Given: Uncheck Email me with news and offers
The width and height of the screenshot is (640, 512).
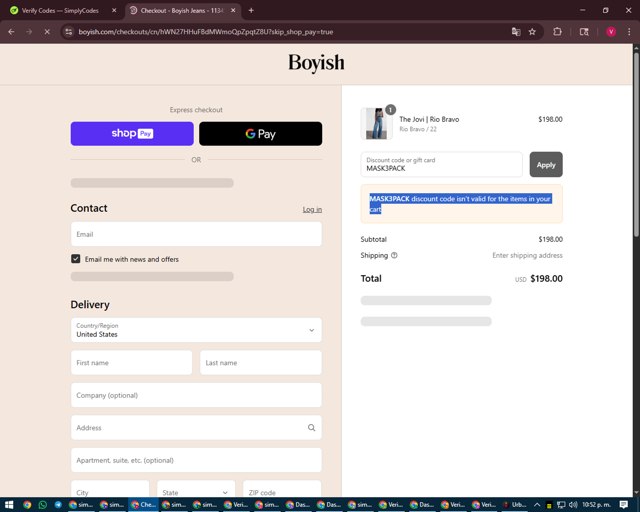Looking at the screenshot, I should 76,259.
